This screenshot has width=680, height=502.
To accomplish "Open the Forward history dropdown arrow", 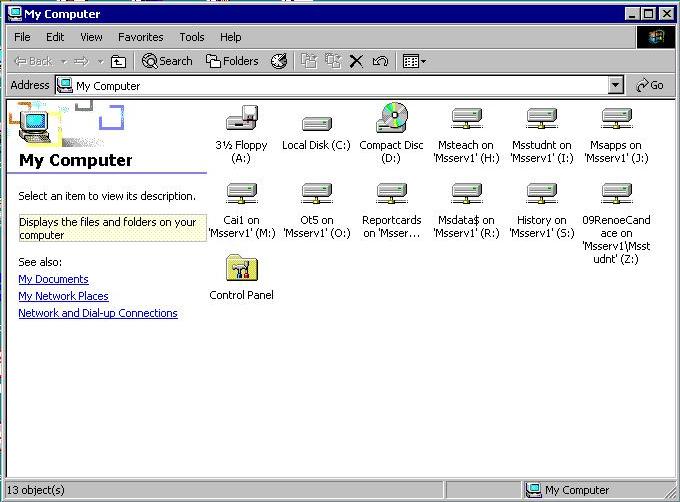I will (x=100, y=62).
